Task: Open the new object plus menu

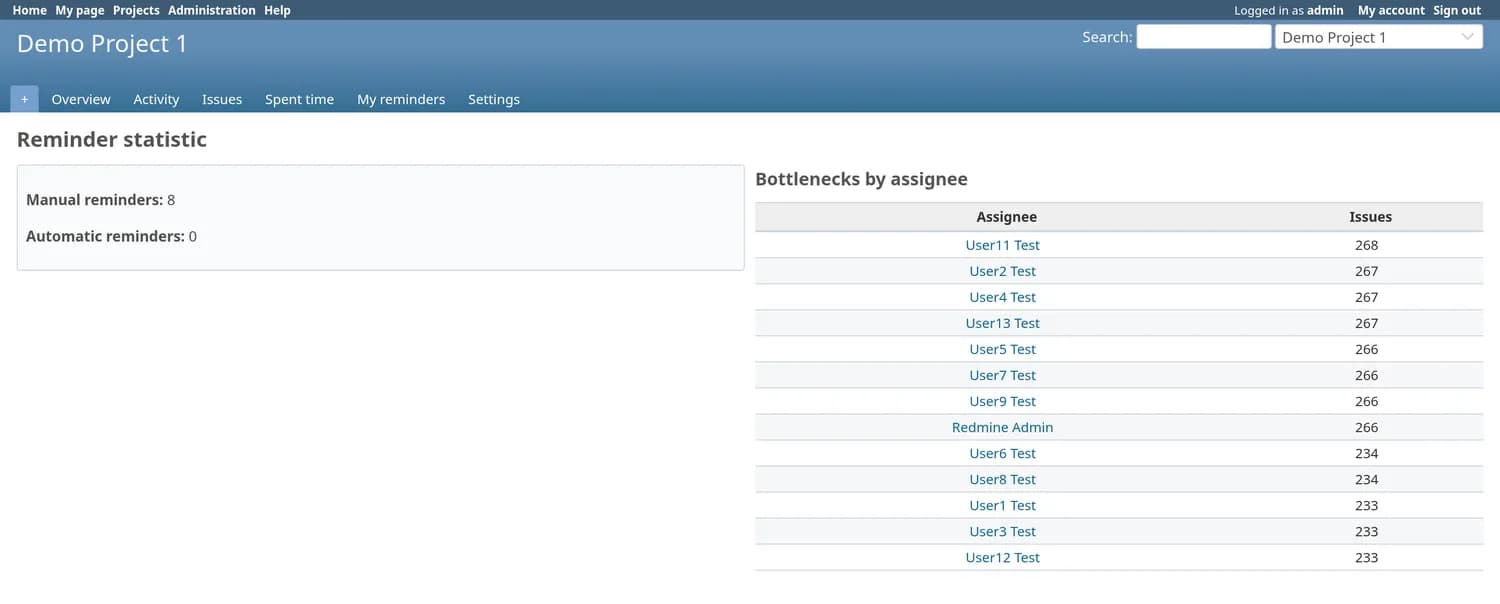Action: (24, 99)
